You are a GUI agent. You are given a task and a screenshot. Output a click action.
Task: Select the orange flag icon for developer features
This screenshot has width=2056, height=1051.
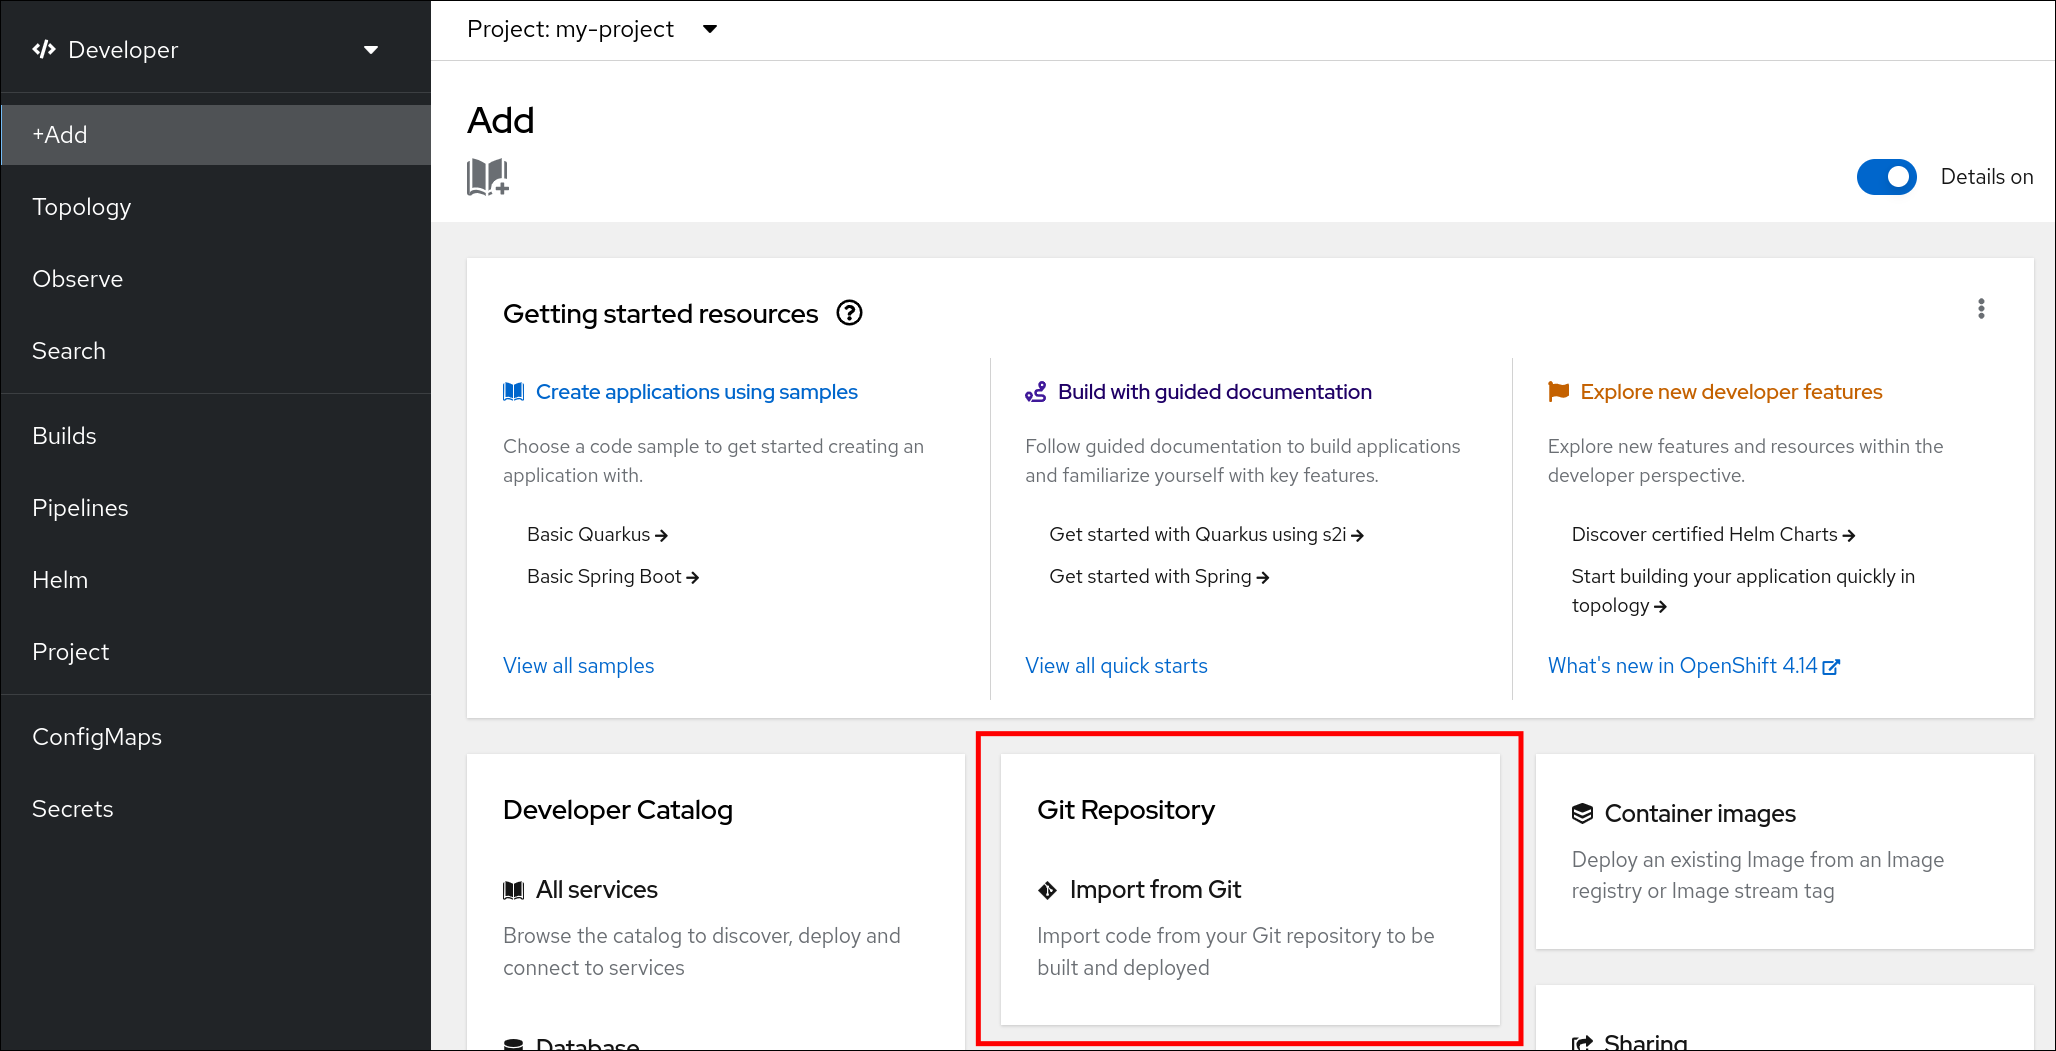tap(1558, 392)
